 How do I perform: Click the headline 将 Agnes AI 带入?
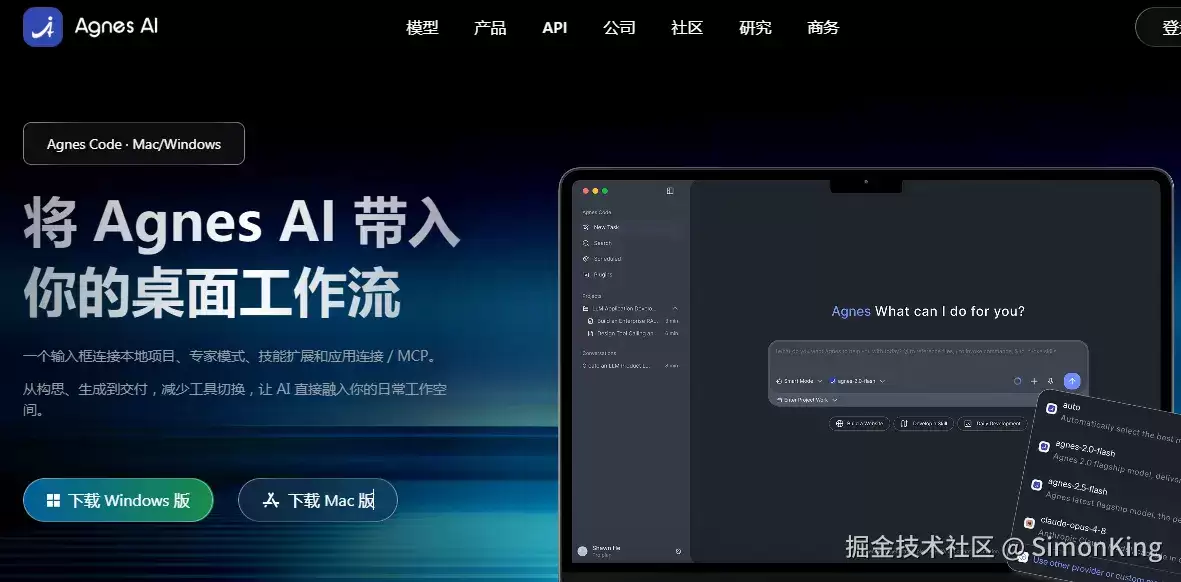point(241,223)
